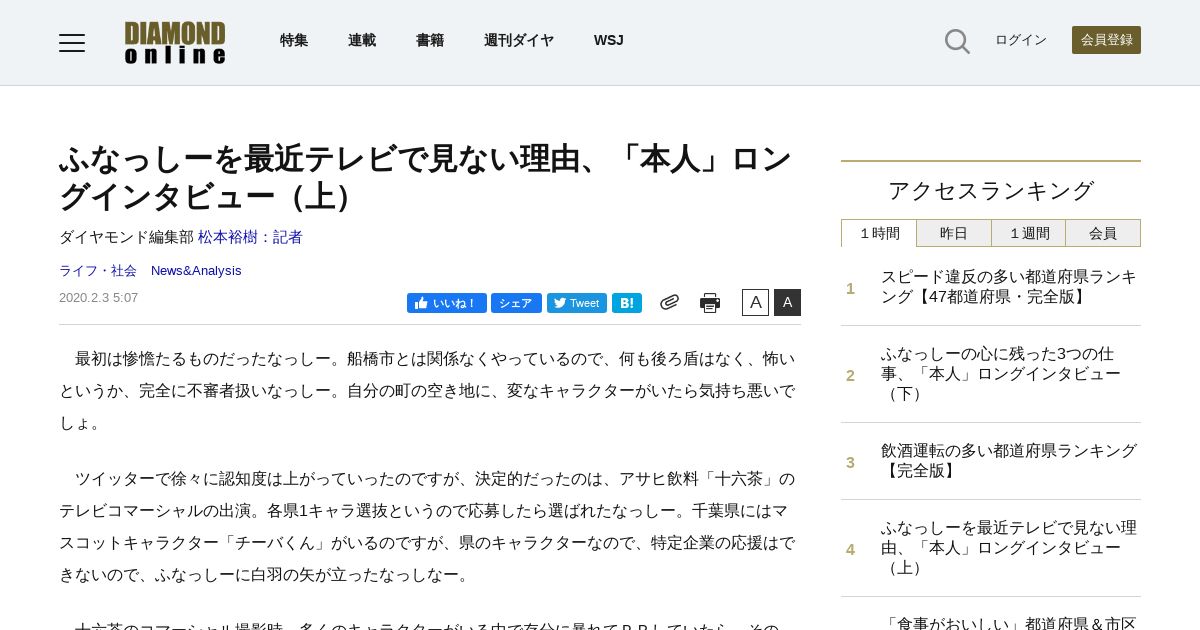This screenshot has height=630, width=1200.
Task: Open ranking 1 スピード違反の多い都道府県ランキング
Action: 1009,287
